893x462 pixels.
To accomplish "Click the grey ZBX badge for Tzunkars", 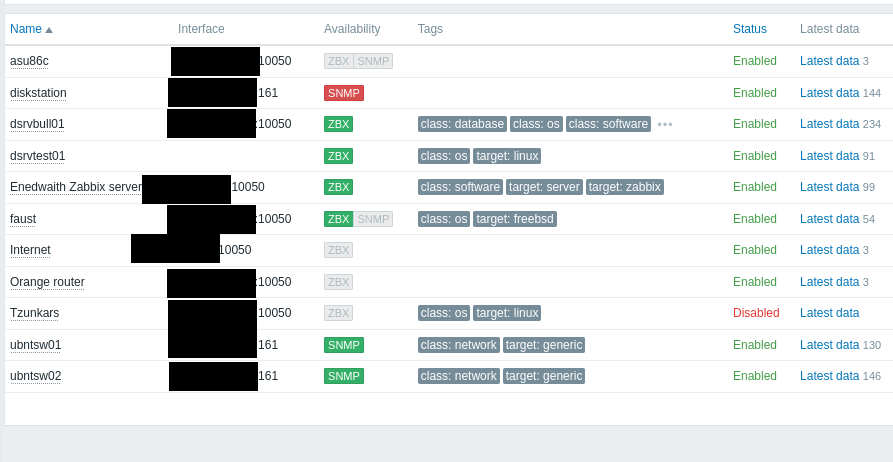I will (338, 313).
